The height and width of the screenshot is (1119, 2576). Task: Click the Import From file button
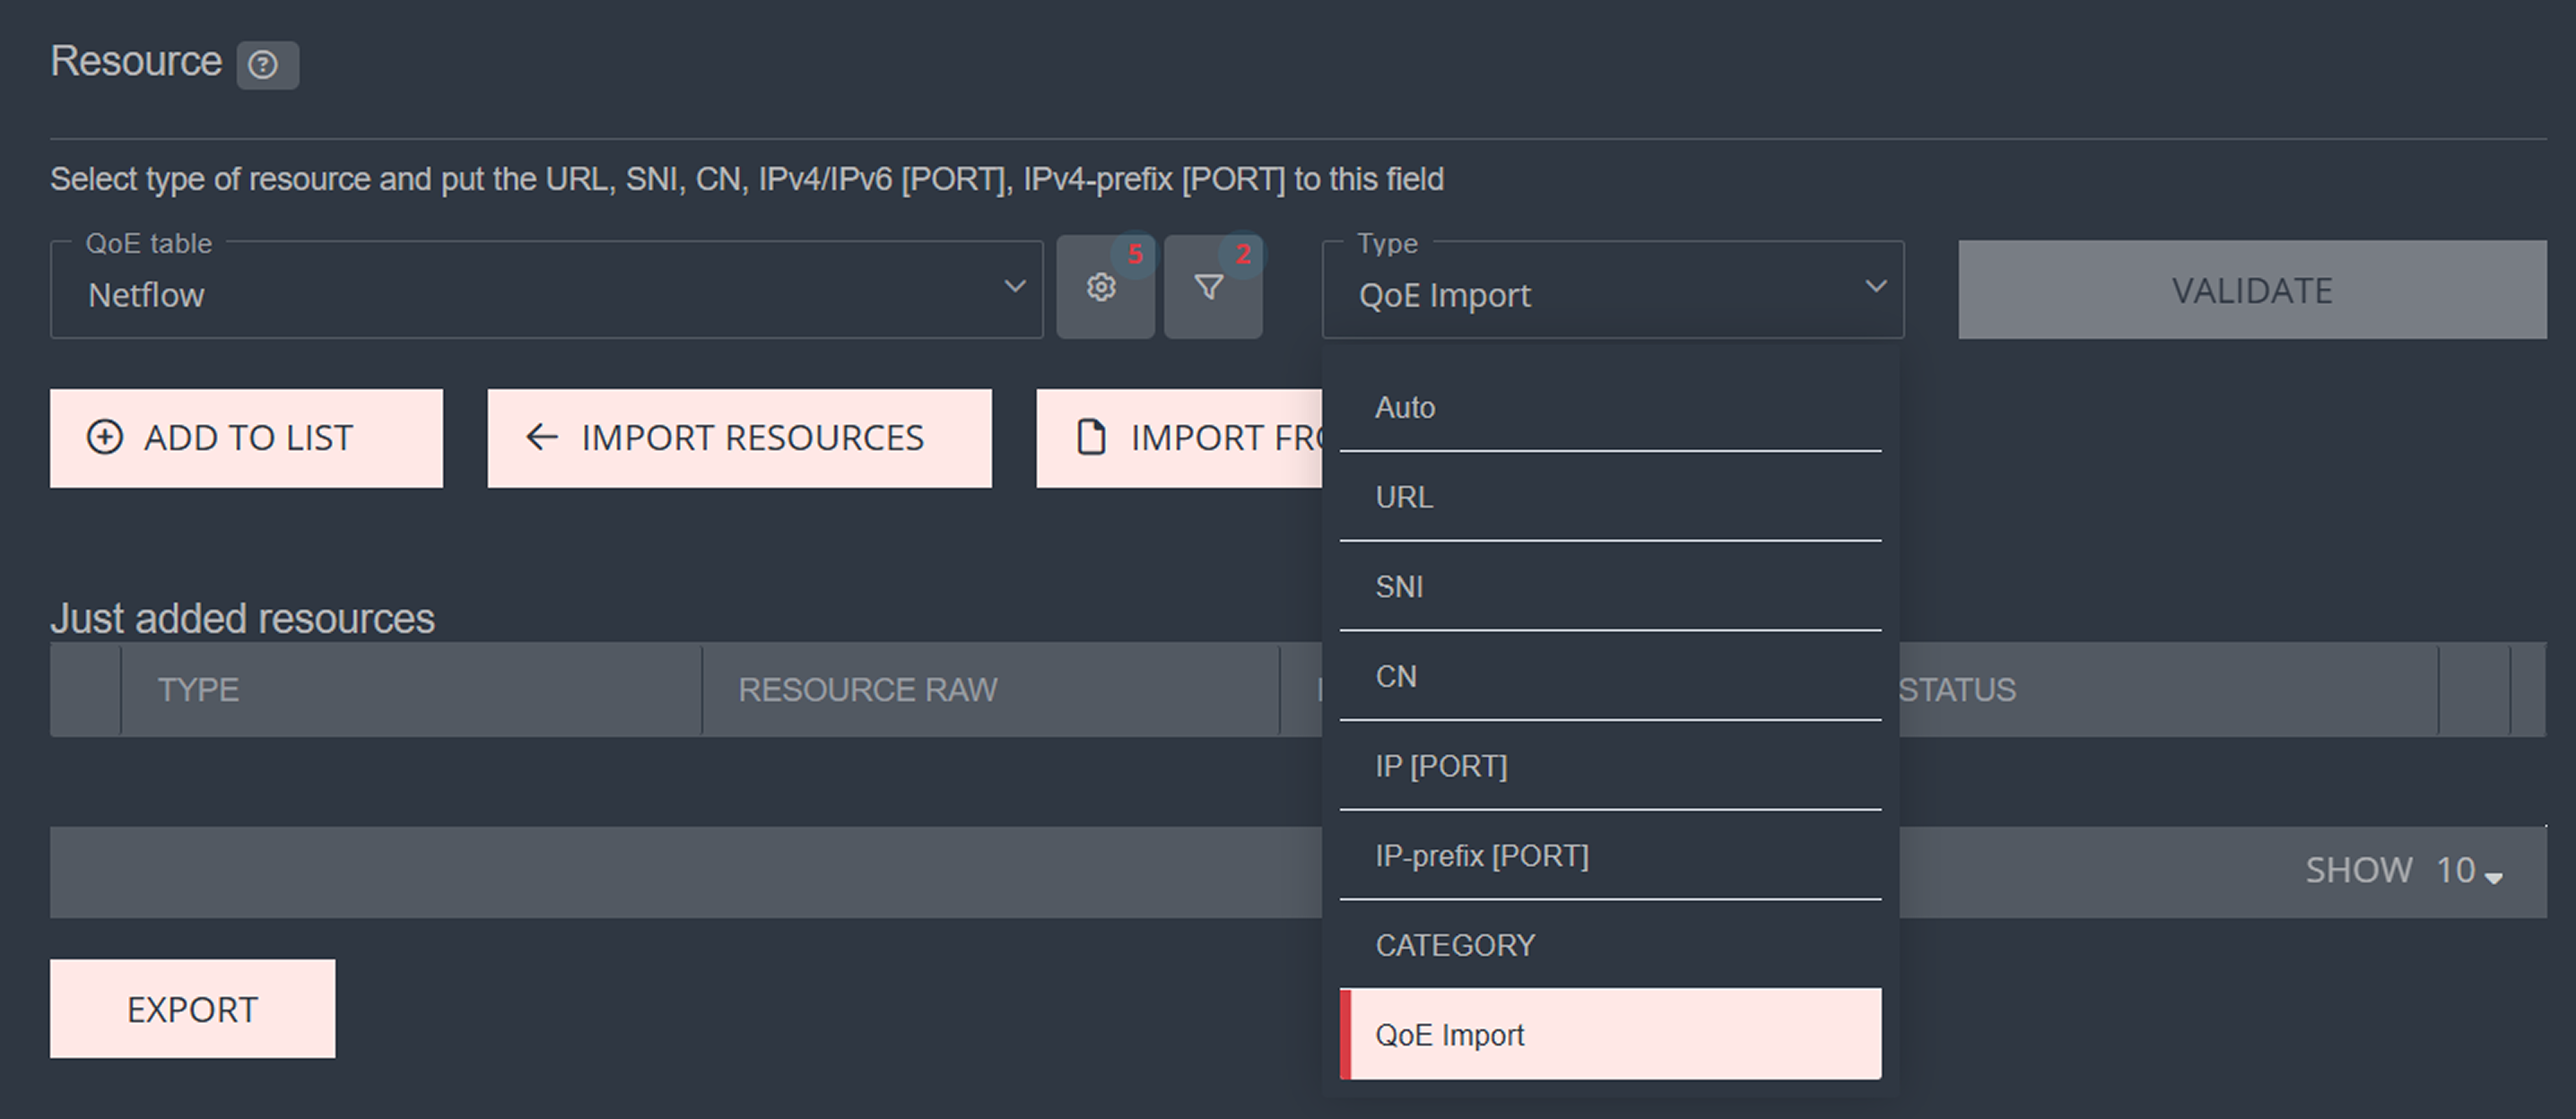[1180, 438]
